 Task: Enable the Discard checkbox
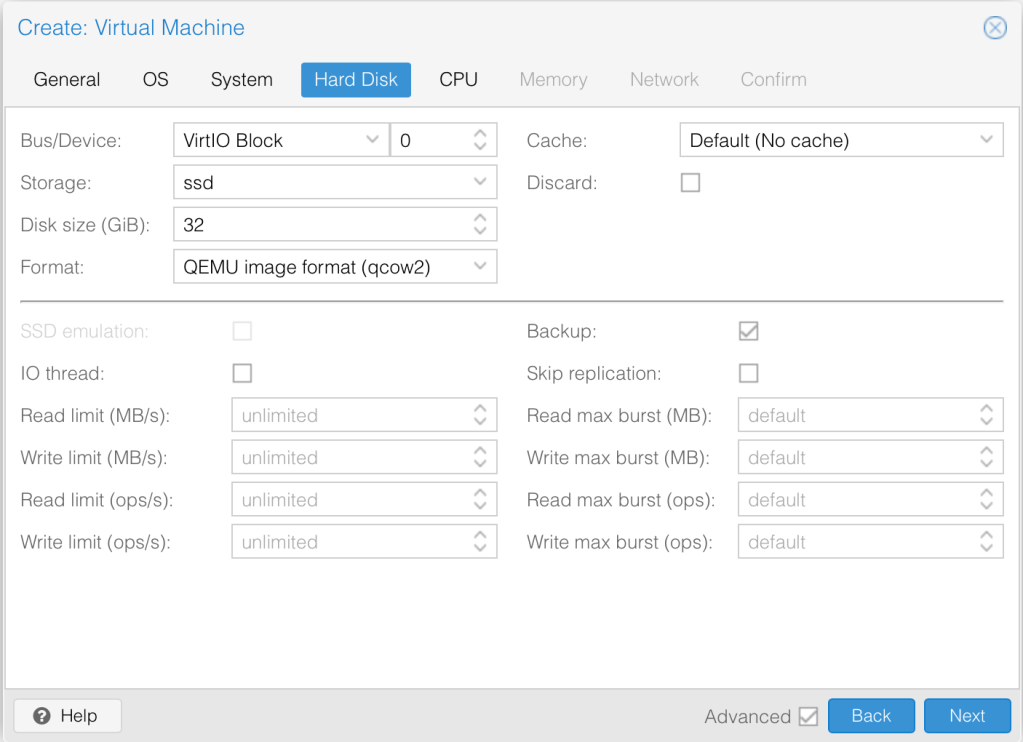click(690, 183)
